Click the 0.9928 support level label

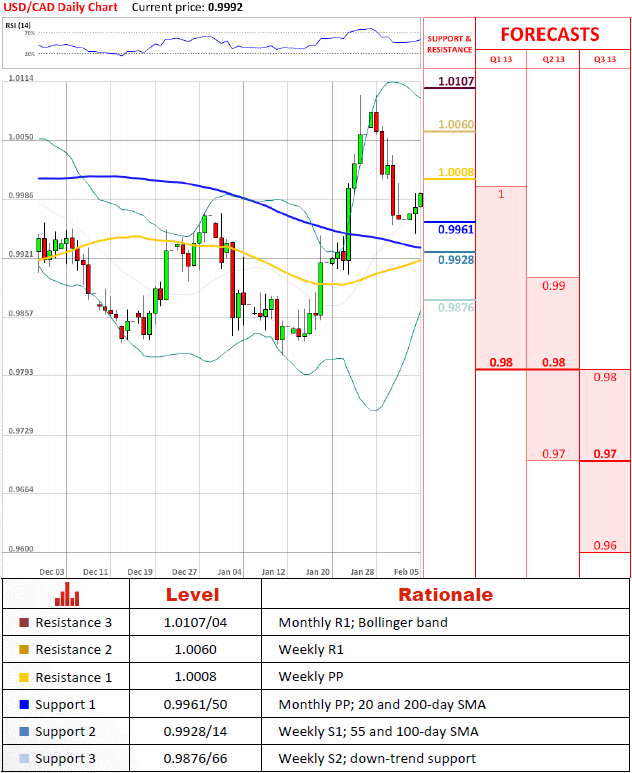(456, 260)
